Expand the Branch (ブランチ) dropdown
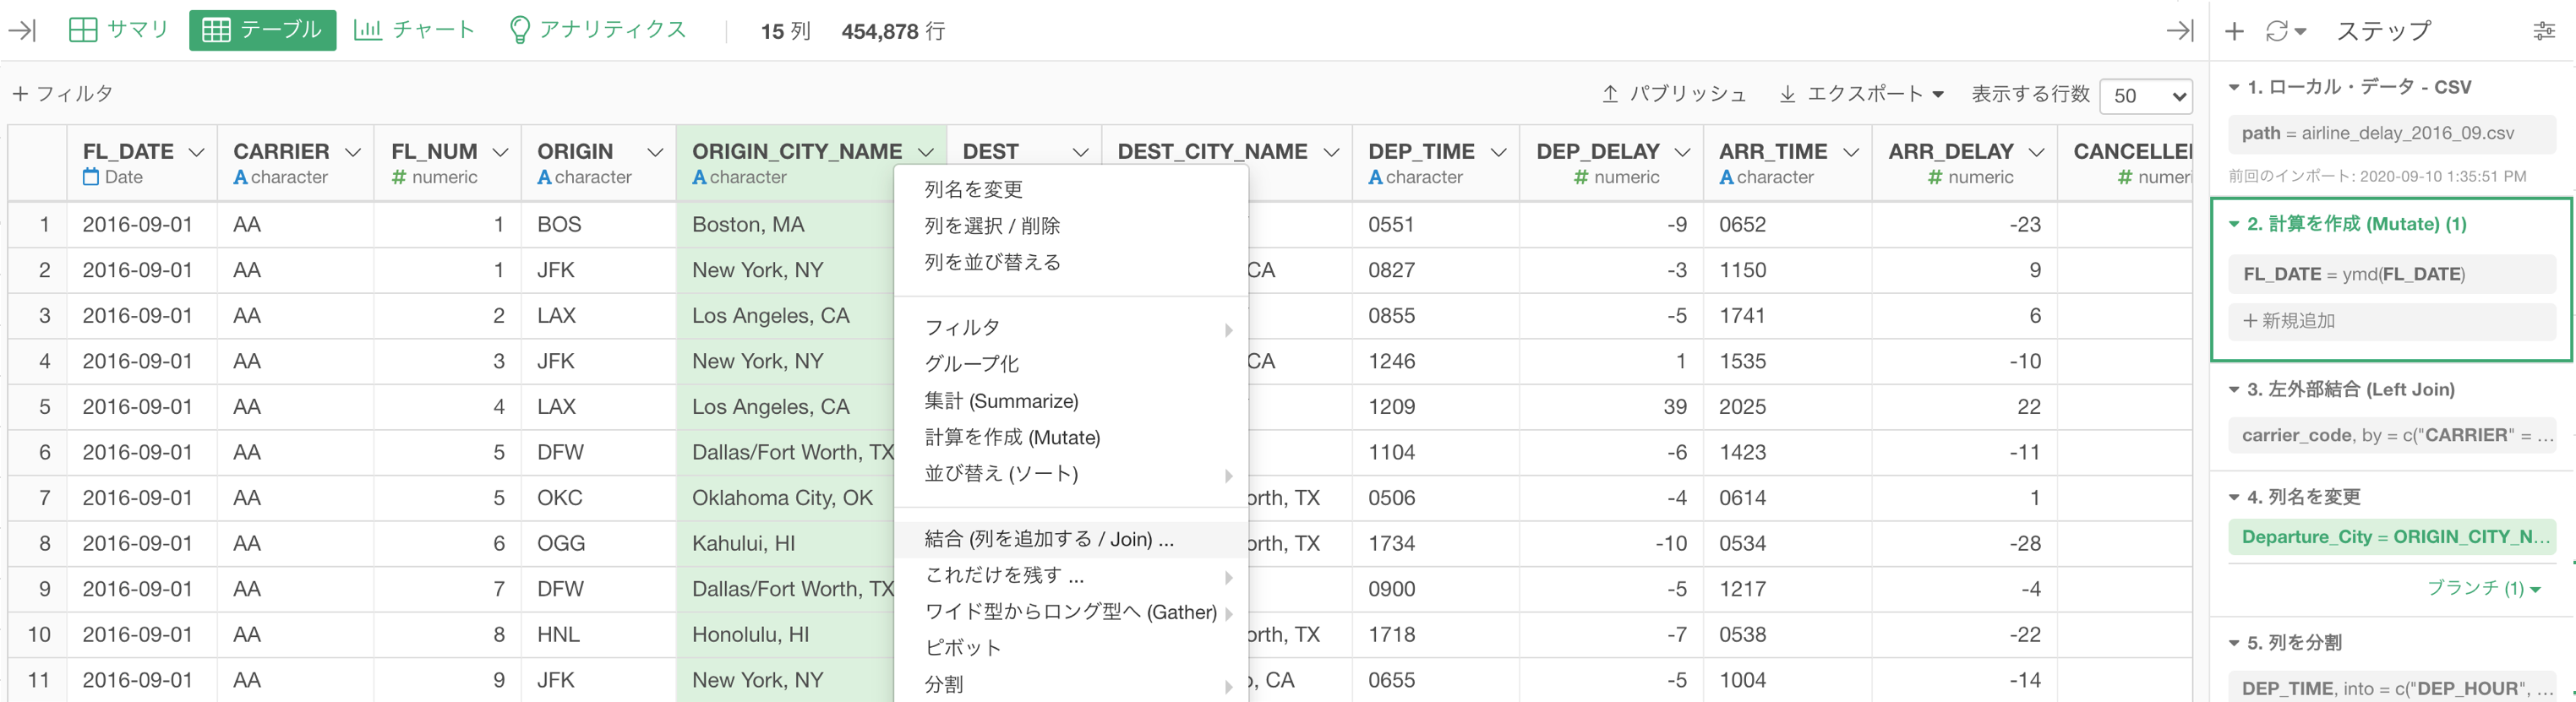This screenshot has width=2576, height=702. pyautogui.click(x=2484, y=588)
